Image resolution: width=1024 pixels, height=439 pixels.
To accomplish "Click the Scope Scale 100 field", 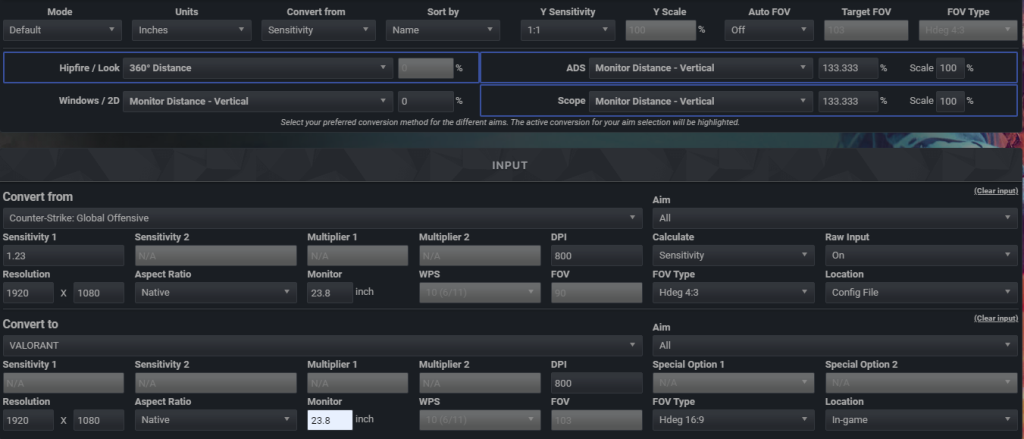I will click(x=950, y=101).
